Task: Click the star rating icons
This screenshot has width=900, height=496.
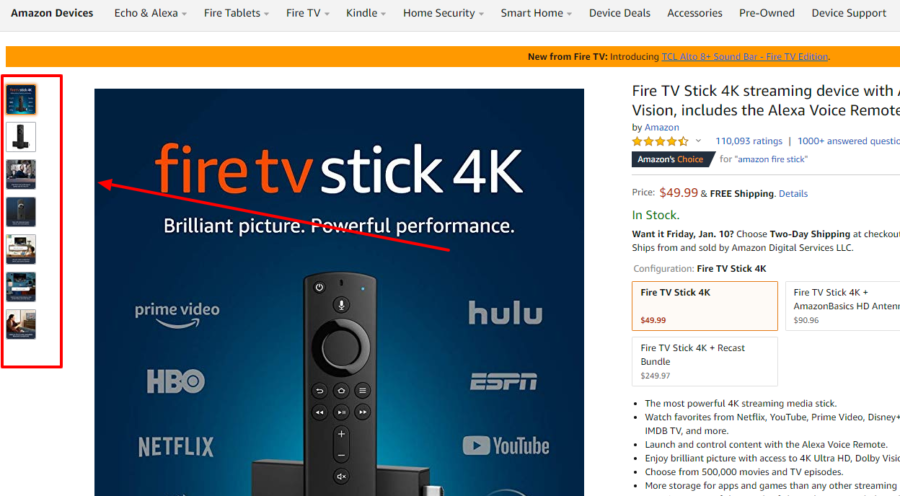Action: coord(660,141)
